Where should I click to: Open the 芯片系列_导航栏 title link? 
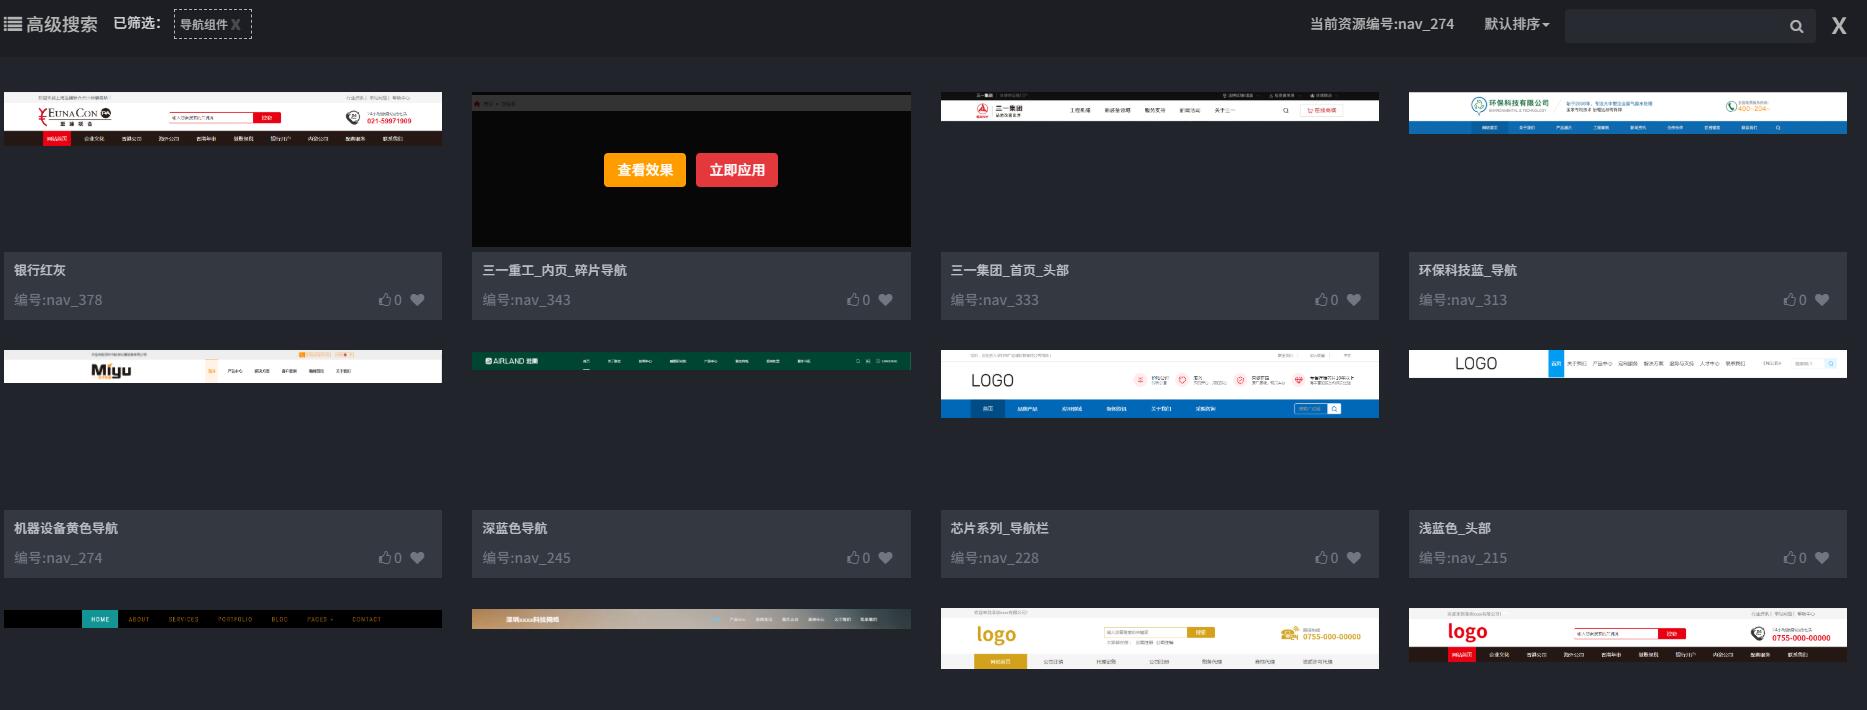coord(999,528)
